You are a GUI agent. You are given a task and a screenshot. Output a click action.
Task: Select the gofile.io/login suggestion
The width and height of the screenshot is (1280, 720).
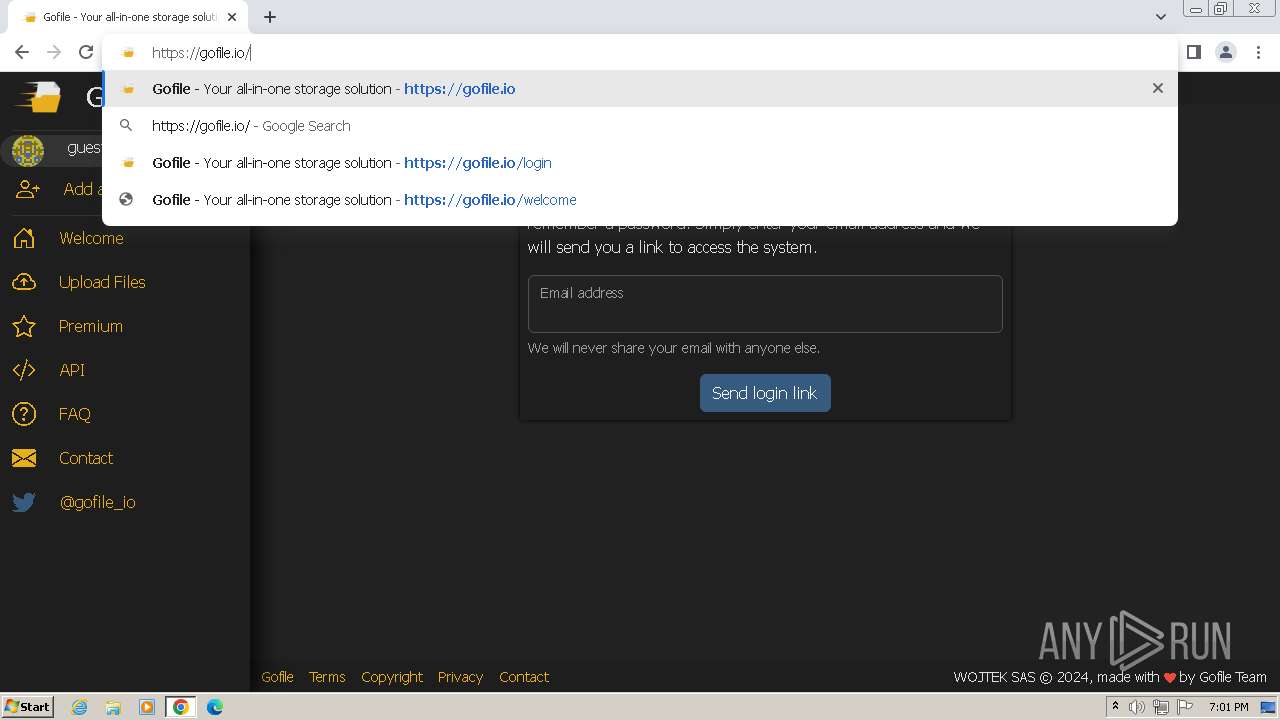(x=640, y=163)
